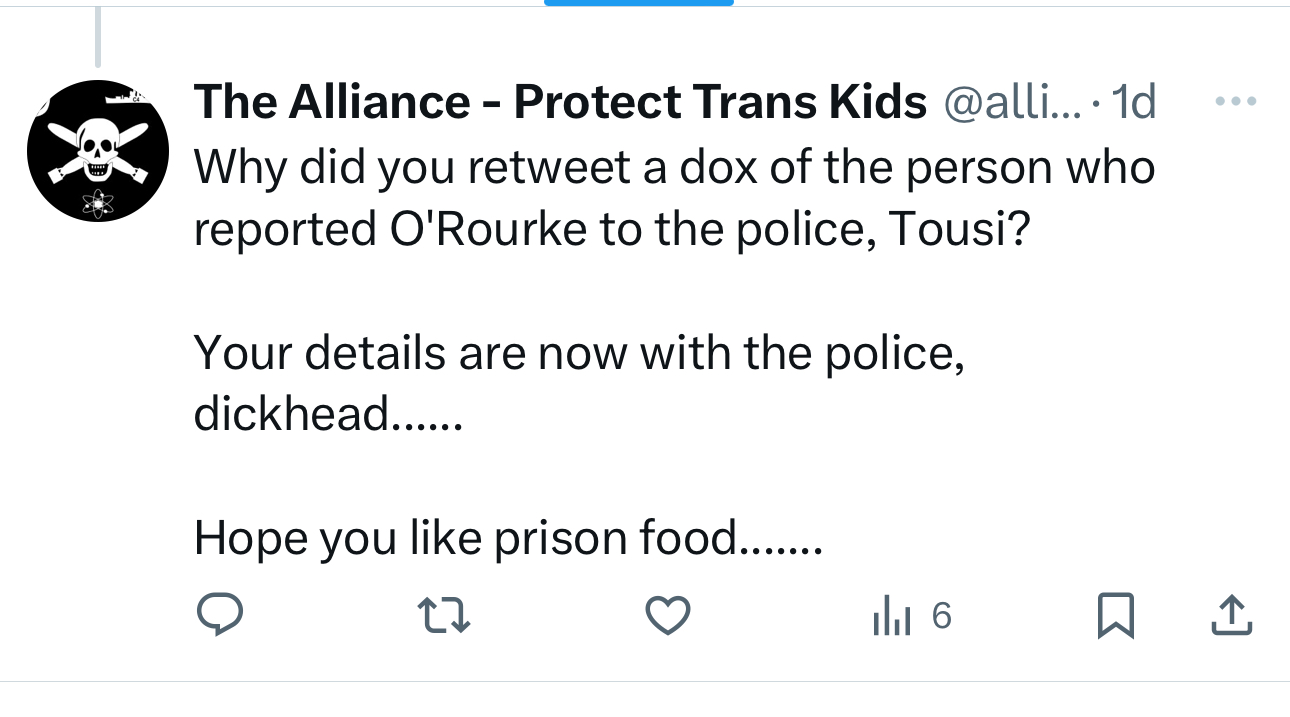Open the 1d timestamp permalink

pos(1134,101)
